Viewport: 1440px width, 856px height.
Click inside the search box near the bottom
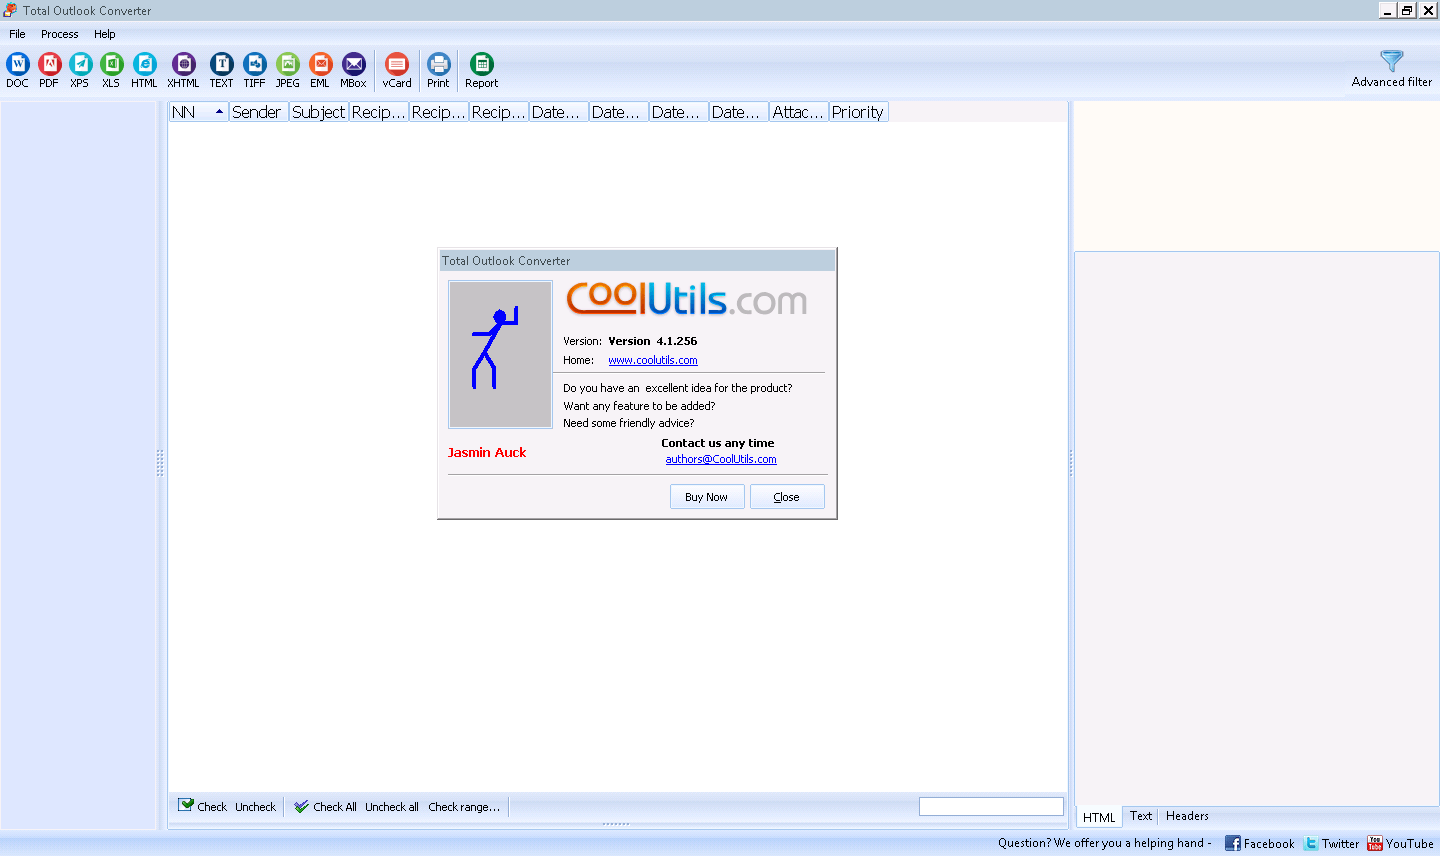tap(990, 806)
